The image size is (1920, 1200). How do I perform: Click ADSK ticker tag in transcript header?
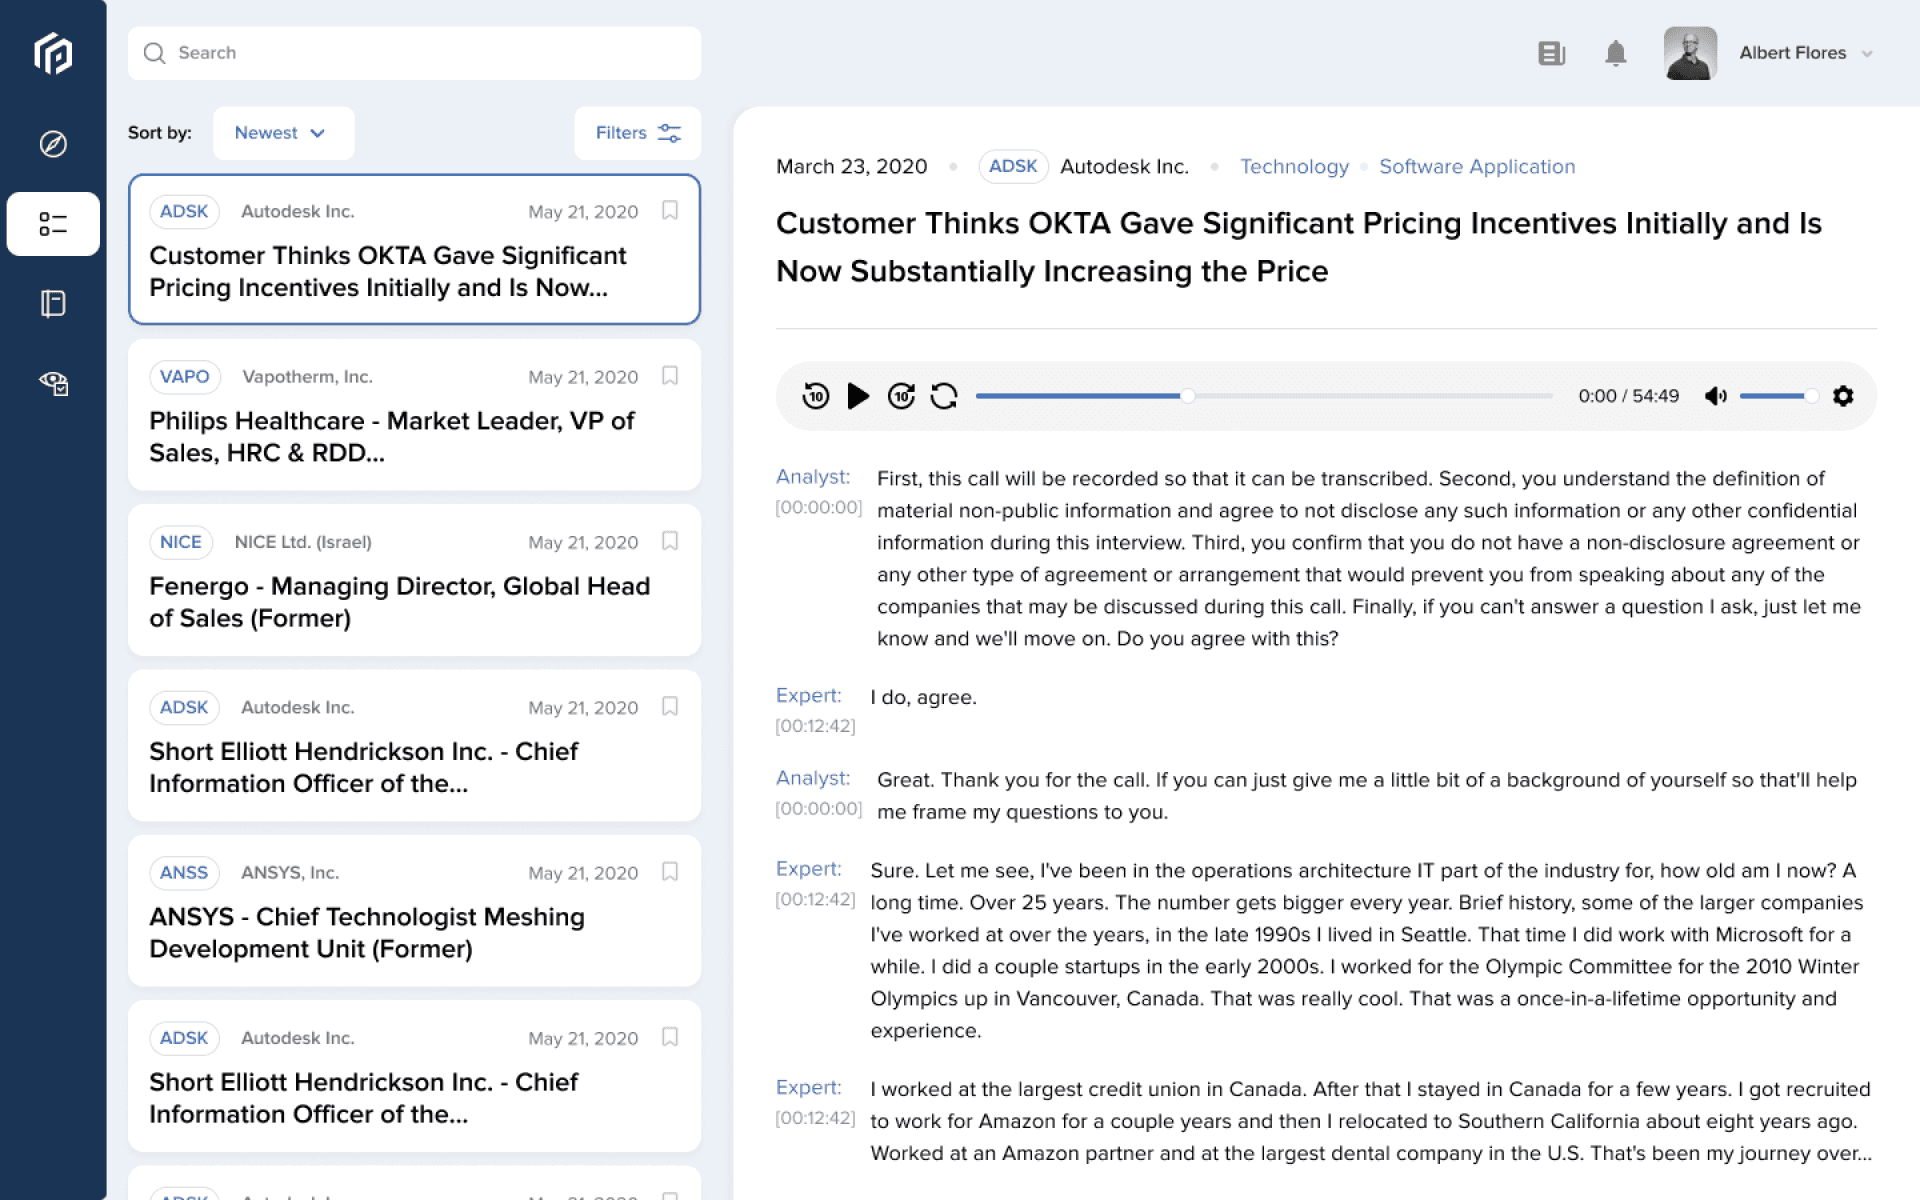[x=1013, y=166]
